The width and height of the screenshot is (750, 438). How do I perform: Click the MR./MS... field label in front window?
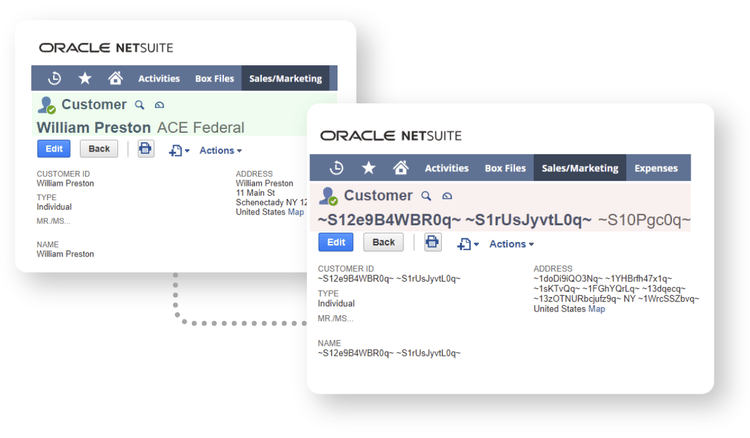[336, 319]
